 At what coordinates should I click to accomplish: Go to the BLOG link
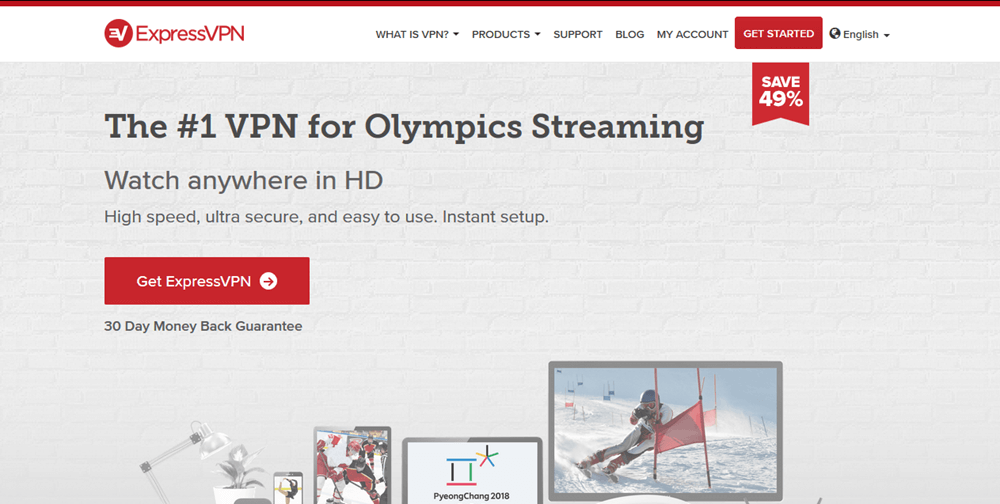[x=629, y=34]
